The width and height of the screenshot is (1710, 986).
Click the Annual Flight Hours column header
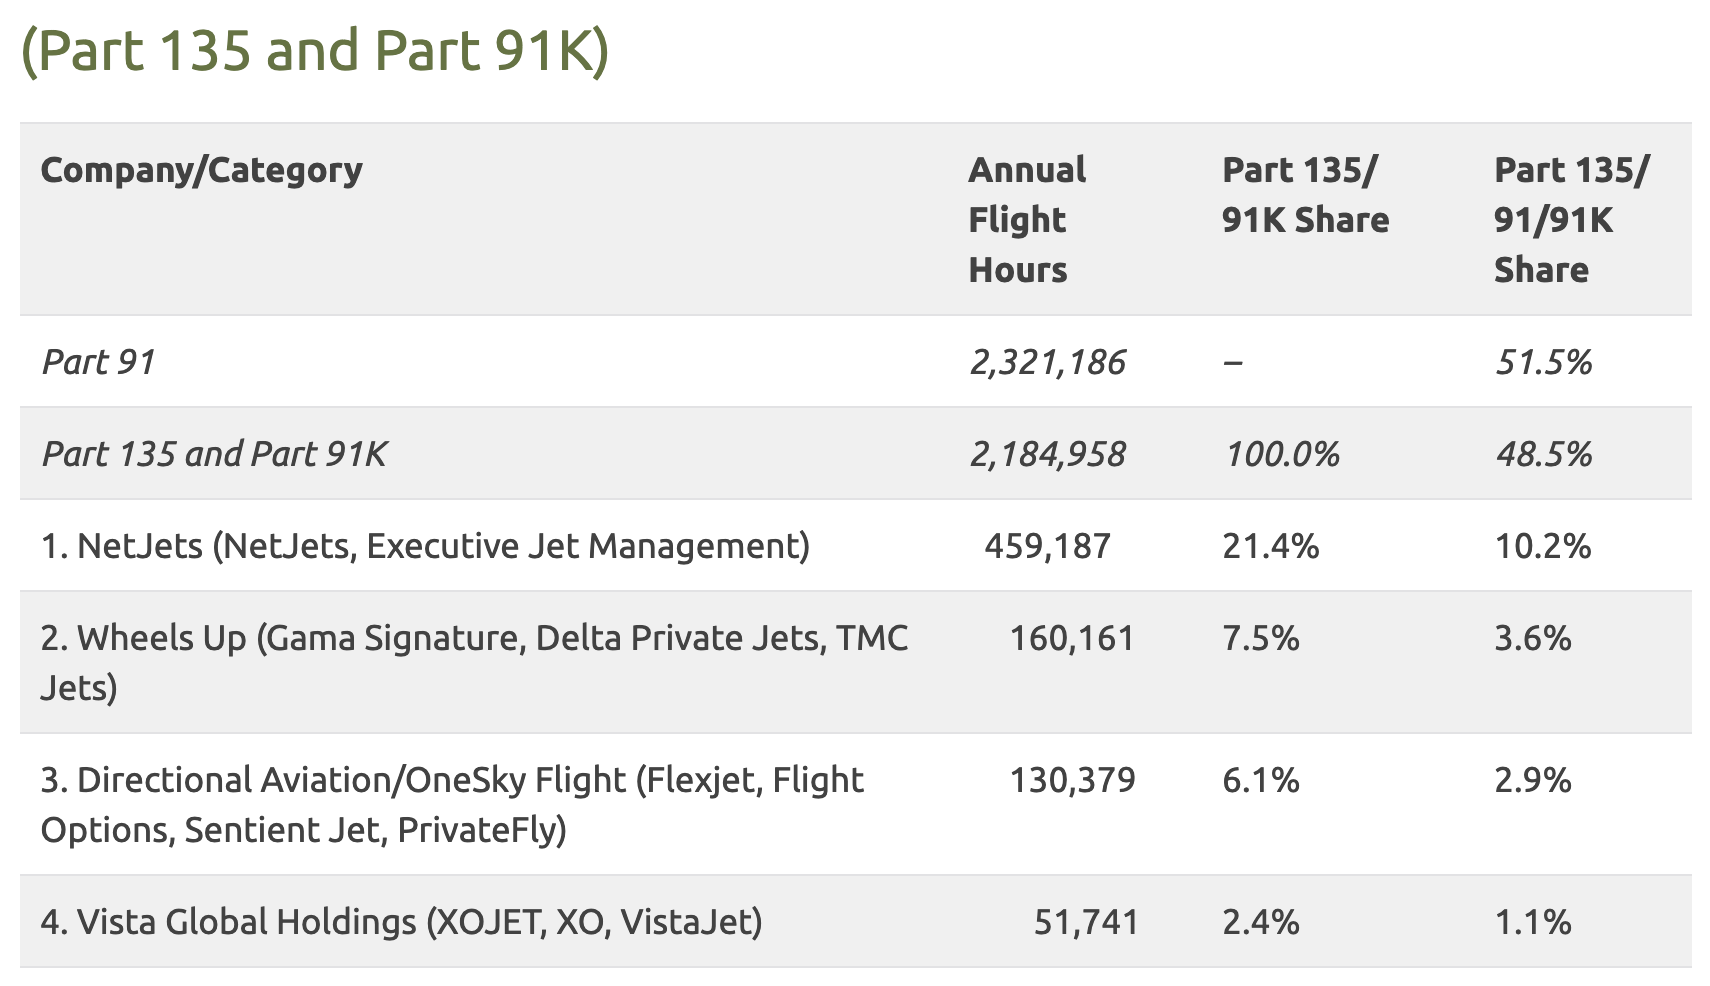(1027, 219)
